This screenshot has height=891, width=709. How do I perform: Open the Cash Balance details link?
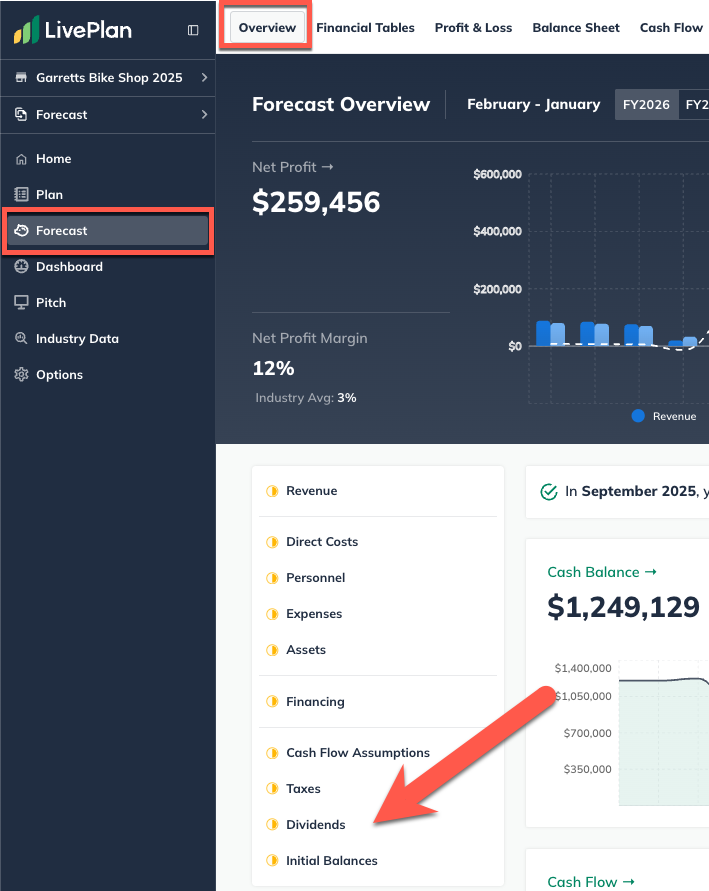click(x=601, y=572)
